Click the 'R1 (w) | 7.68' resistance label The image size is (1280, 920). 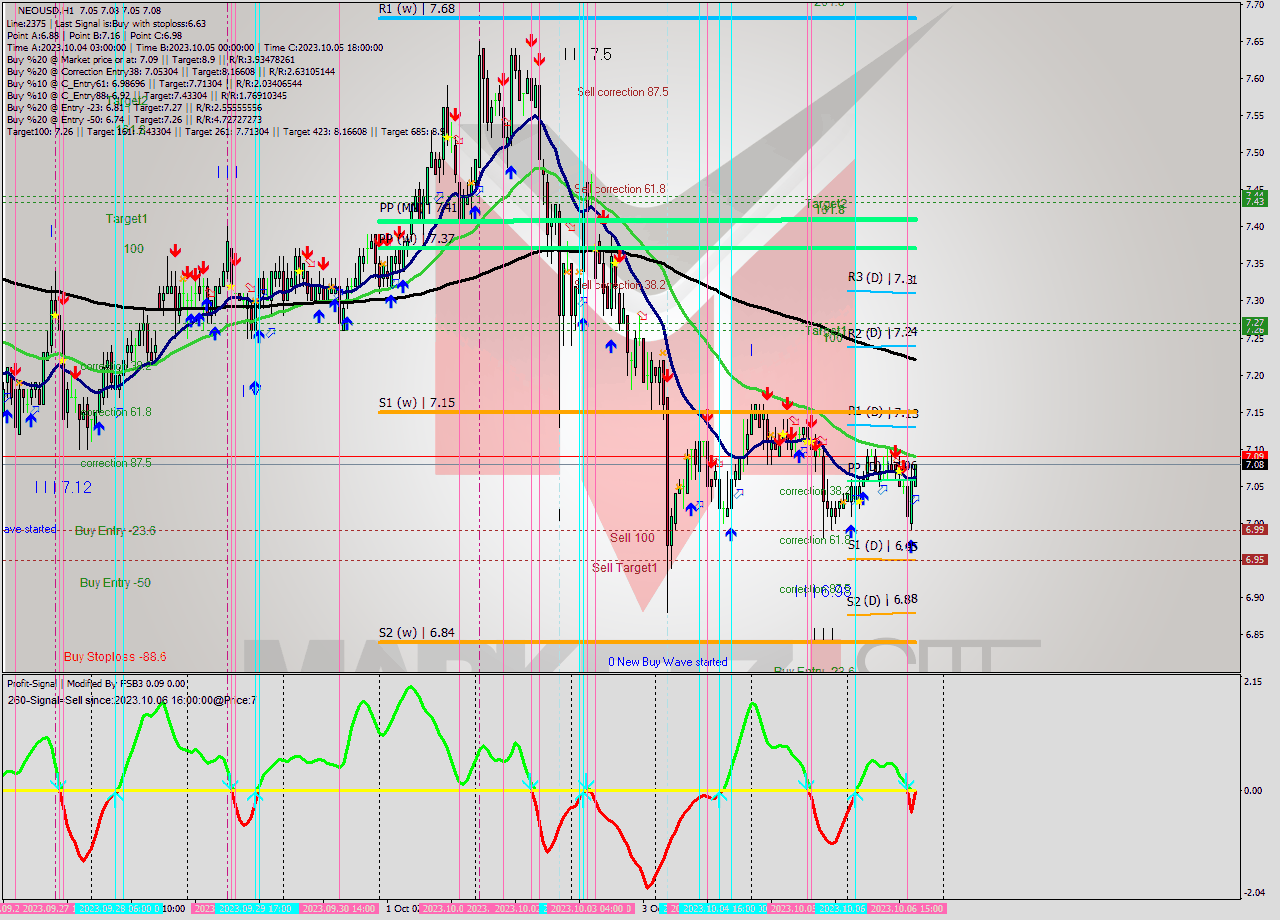(x=417, y=8)
